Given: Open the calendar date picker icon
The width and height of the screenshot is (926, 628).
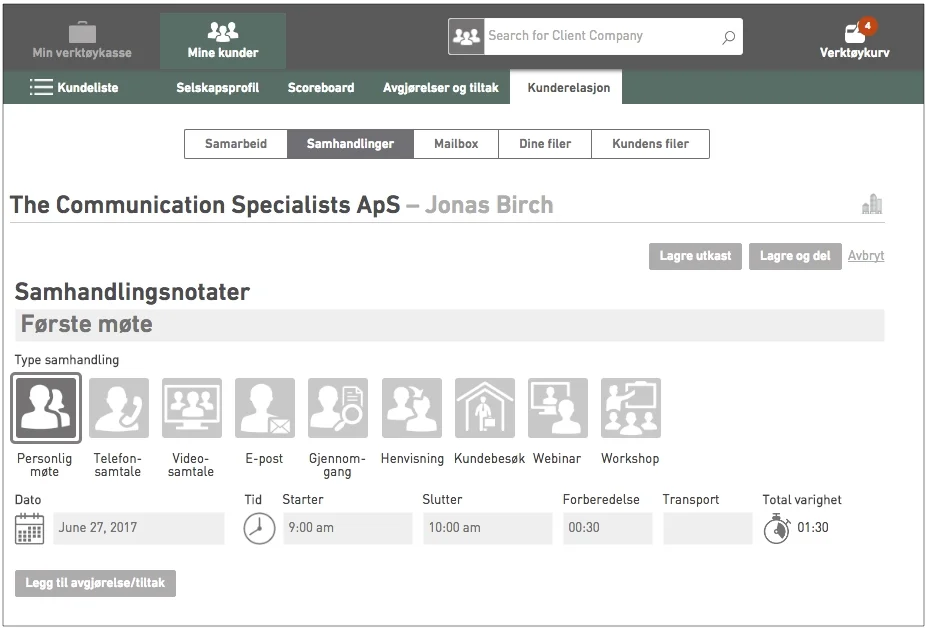Looking at the screenshot, I should [x=30, y=528].
